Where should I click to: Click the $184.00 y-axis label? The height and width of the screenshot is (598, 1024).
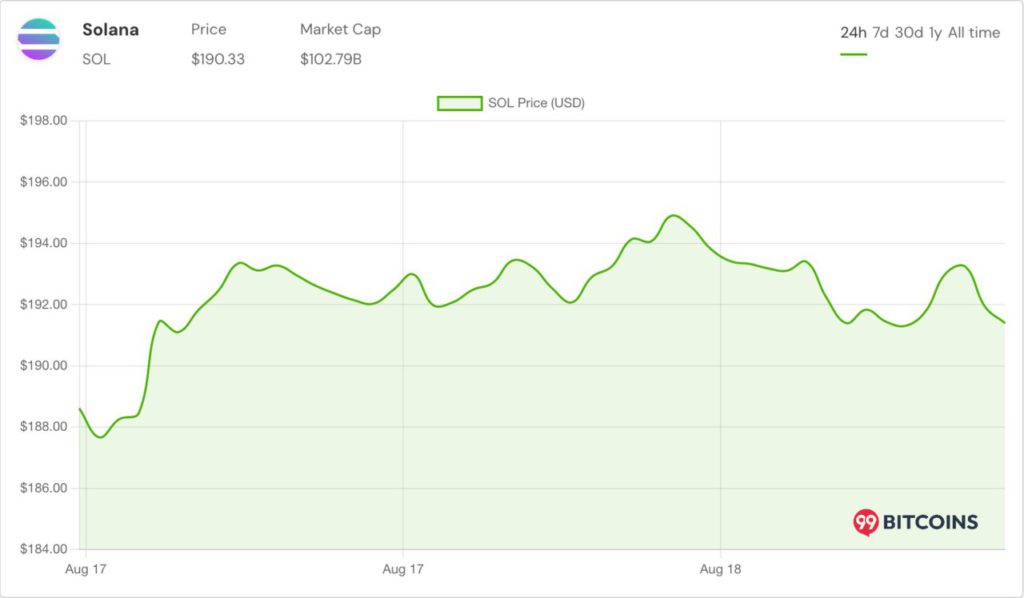(43, 549)
